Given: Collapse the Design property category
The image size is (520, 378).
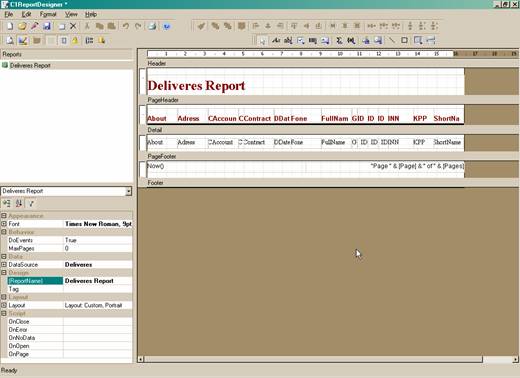Looking at the screenshot, I should [4, 273].
